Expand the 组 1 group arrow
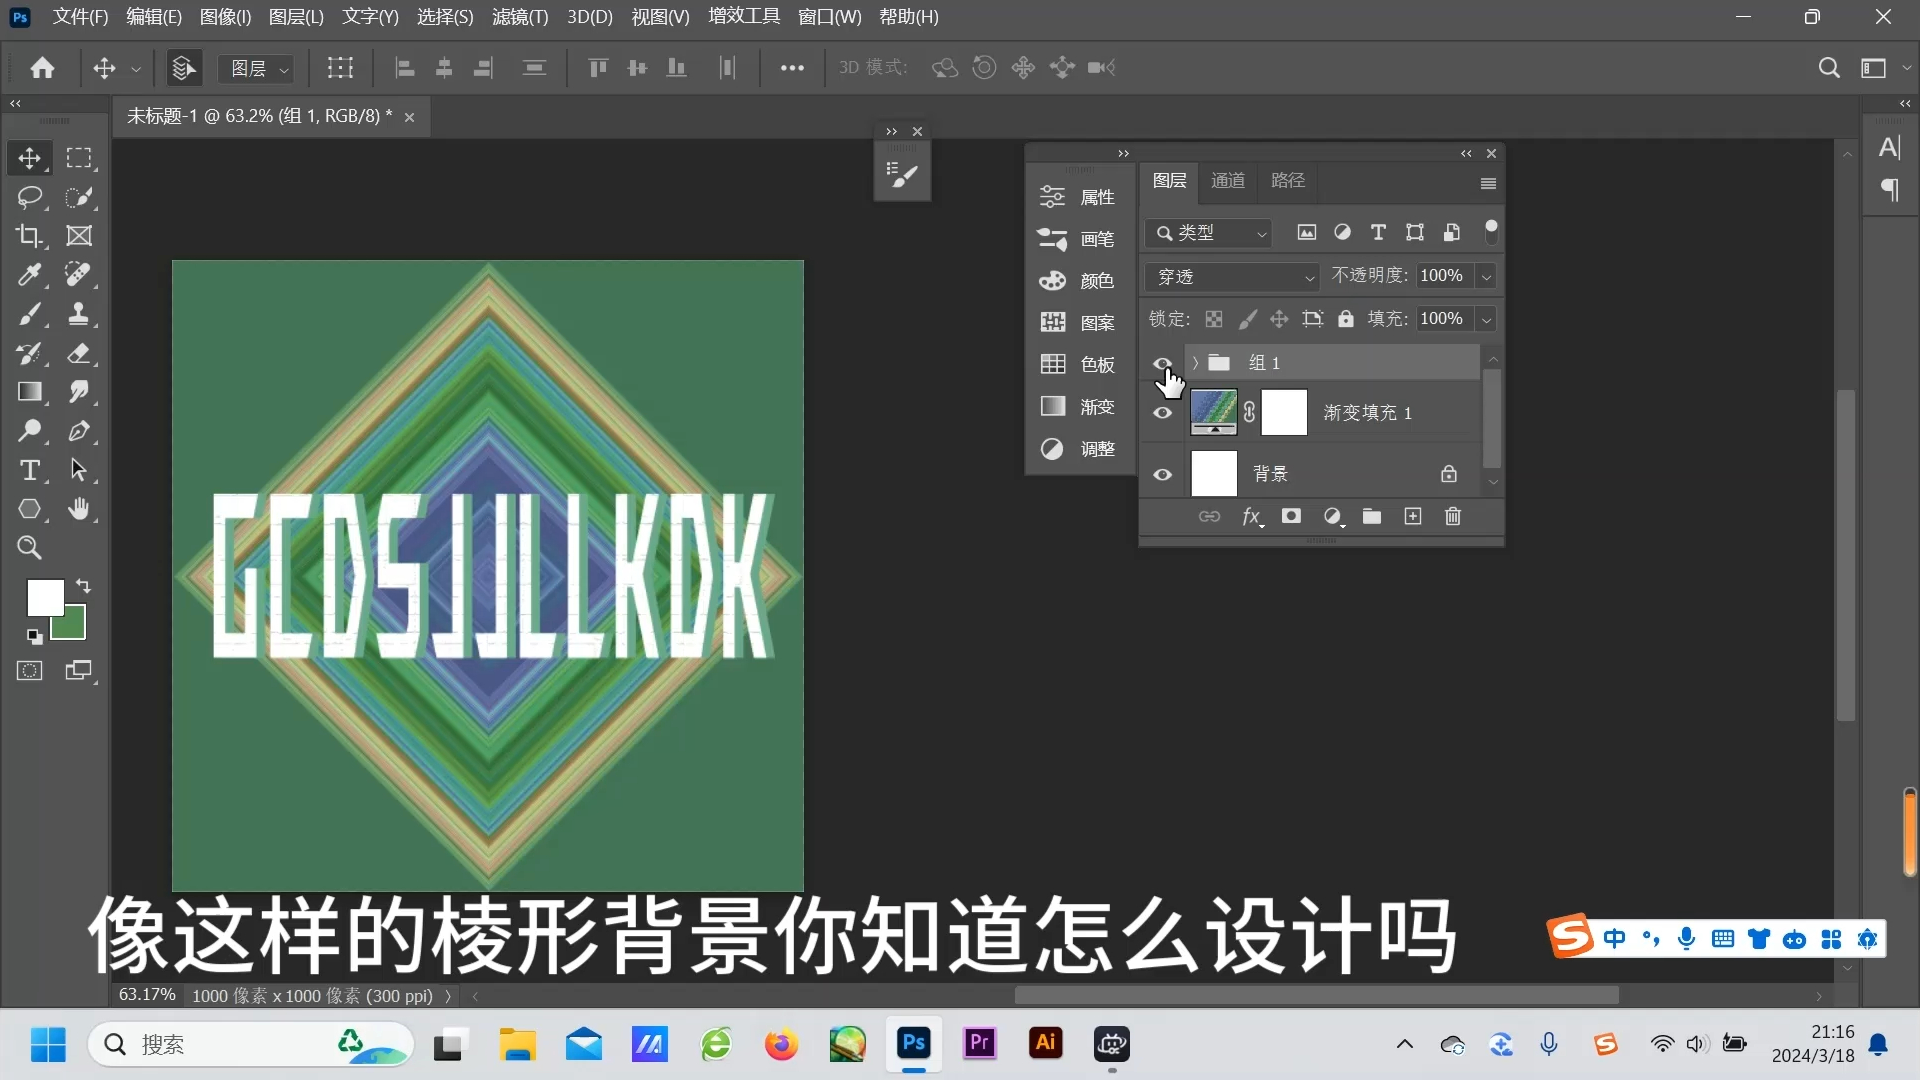The width and height of the screenshot is (1920, 1080). (x=1197, y=363)
